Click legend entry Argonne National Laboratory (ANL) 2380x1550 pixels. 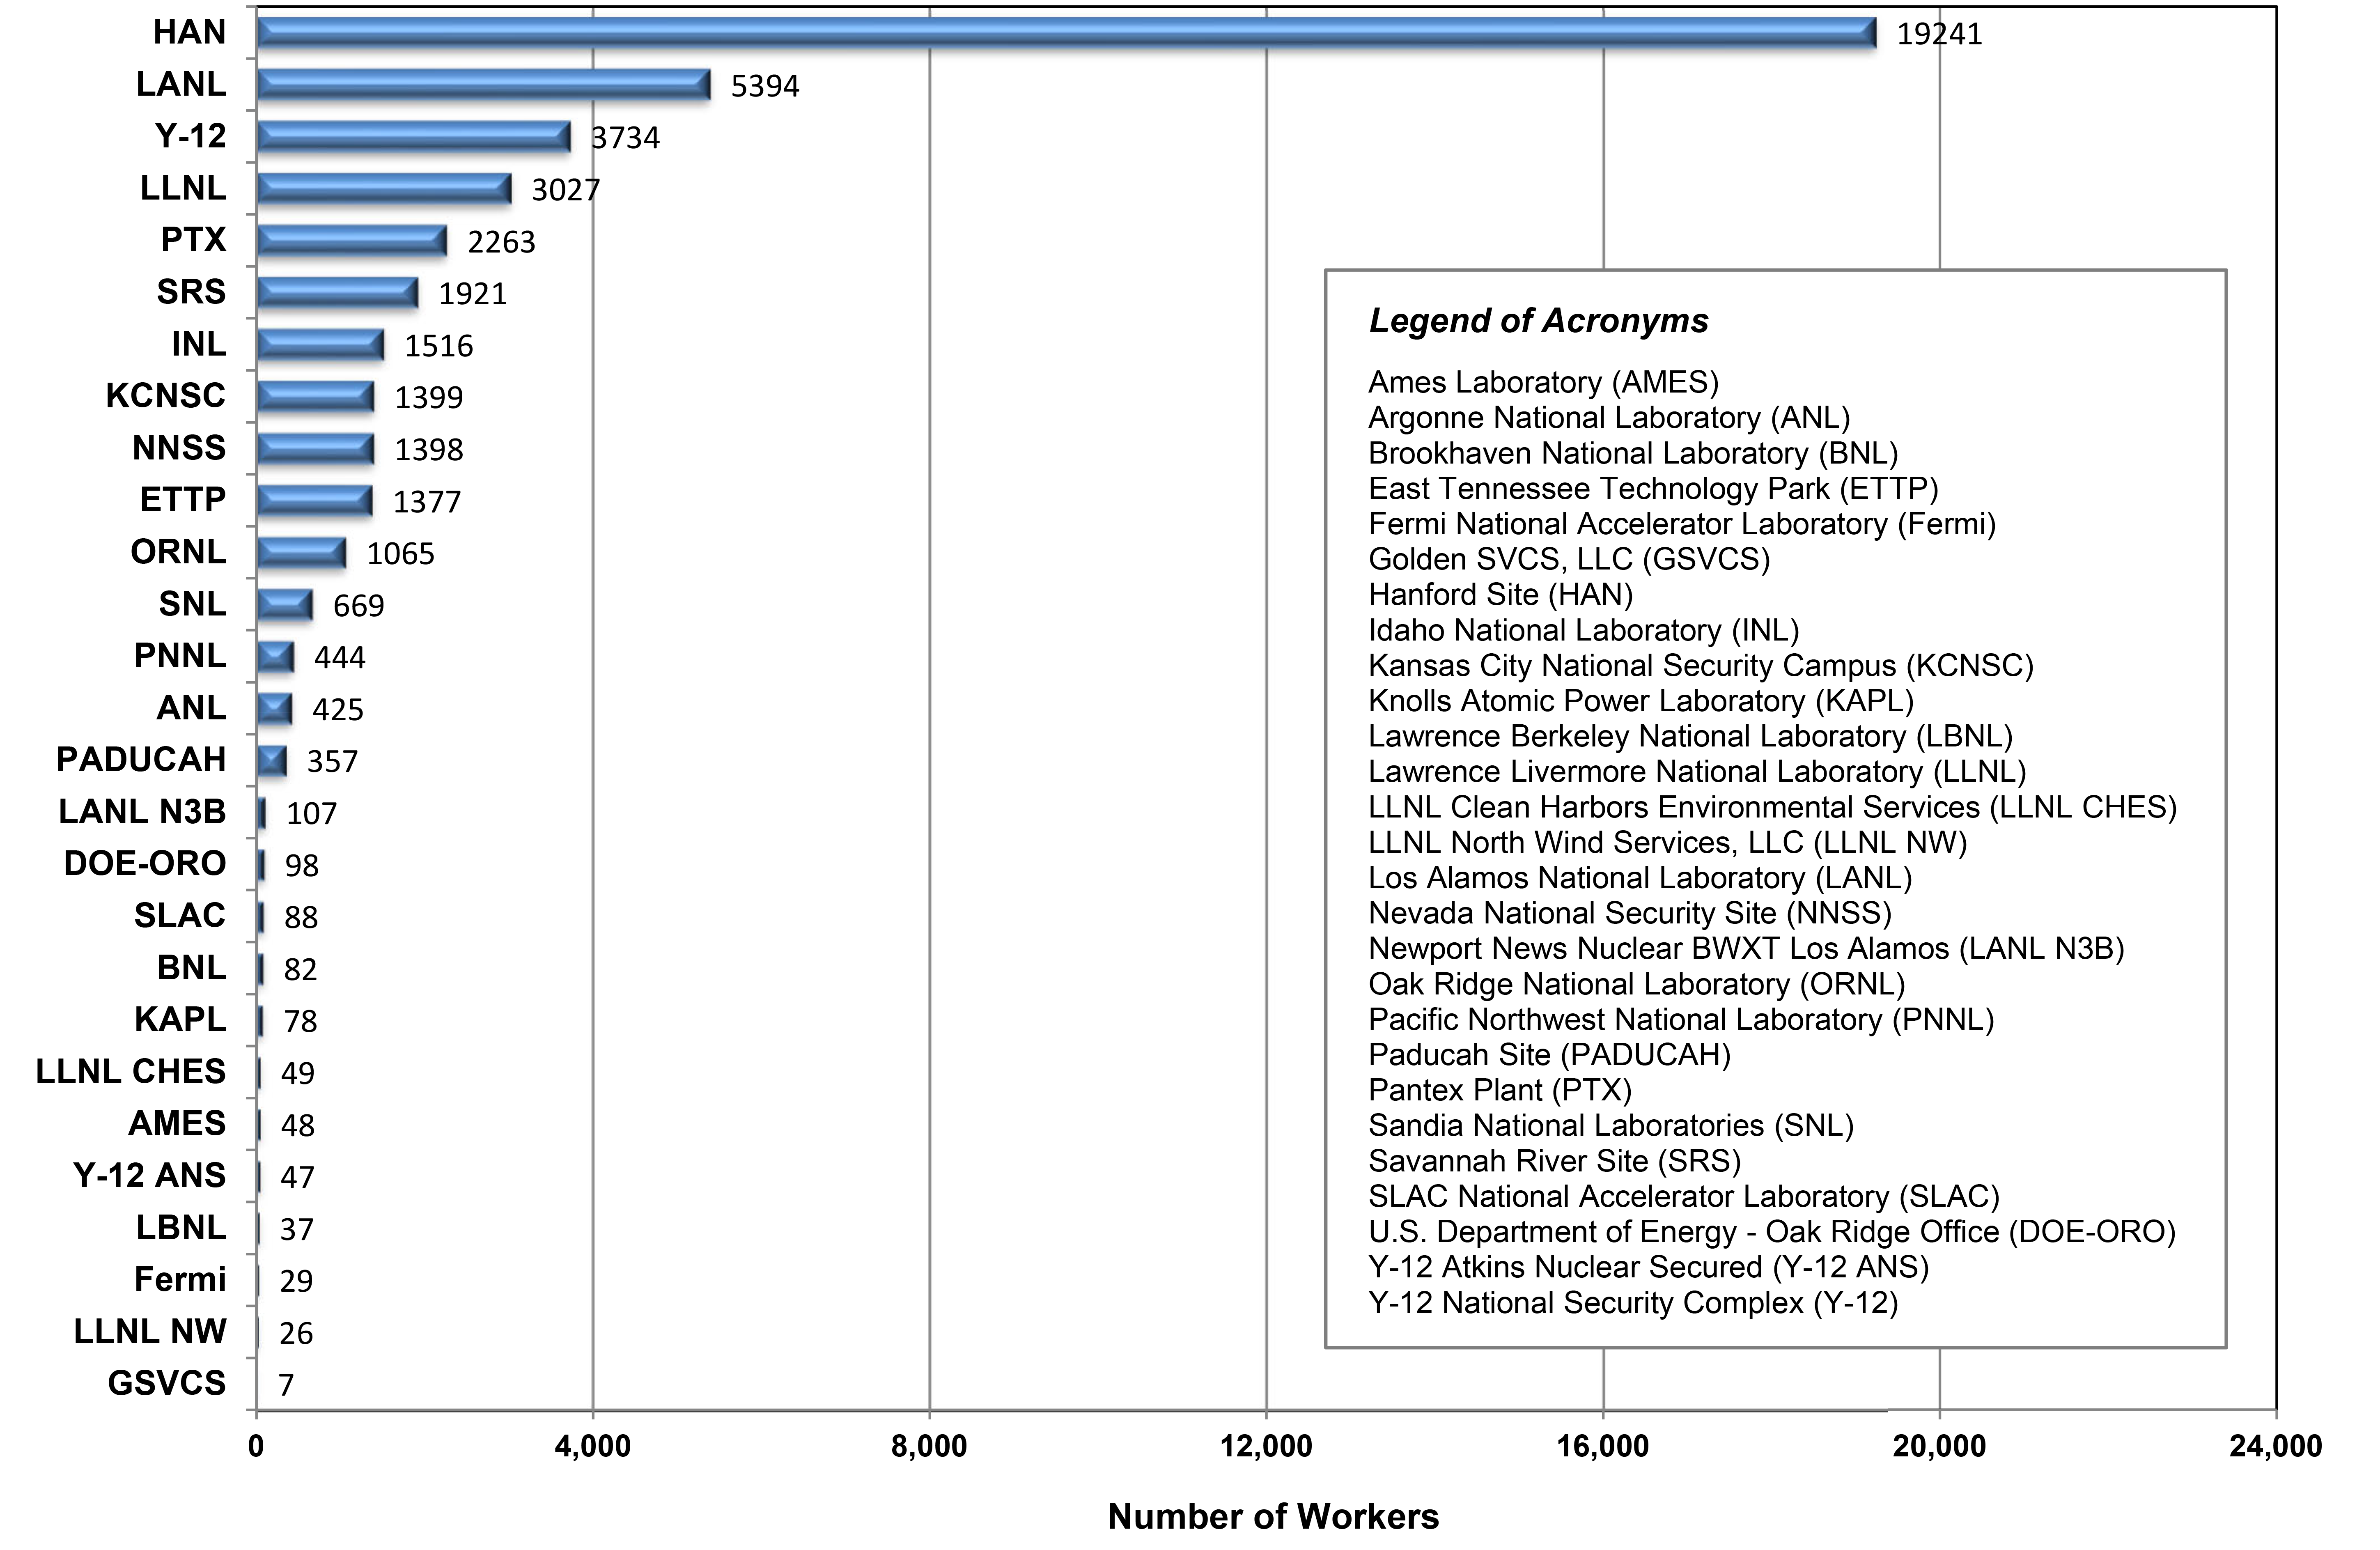pyautogui.click(x=1610, y=418)
